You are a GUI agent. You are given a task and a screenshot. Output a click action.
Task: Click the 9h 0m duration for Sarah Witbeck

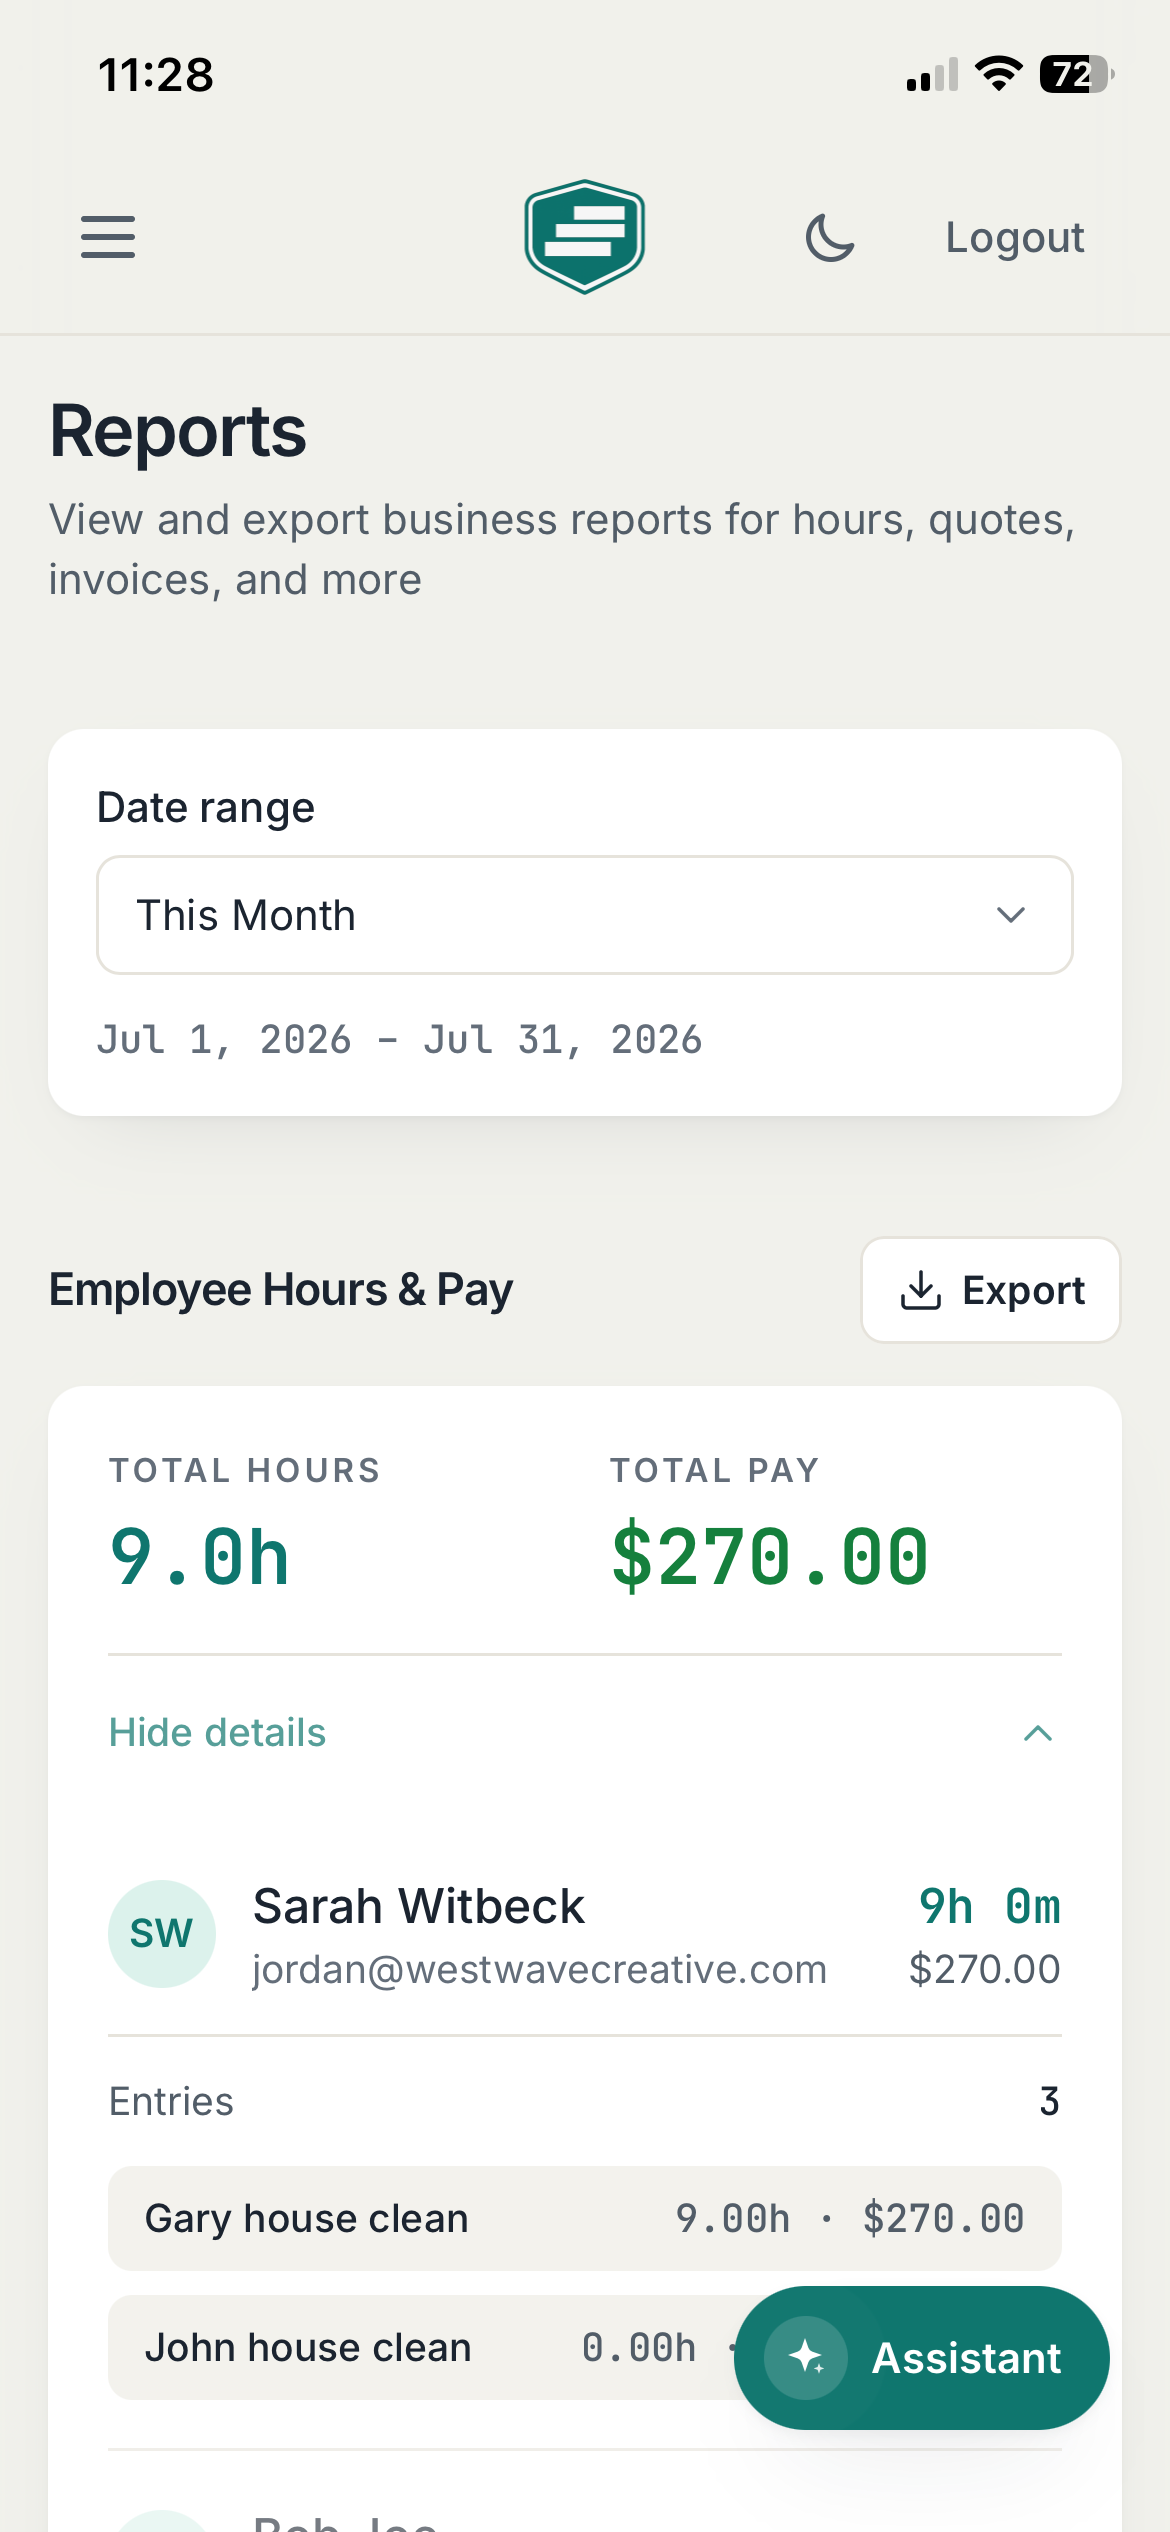(x=990, y=1906)
